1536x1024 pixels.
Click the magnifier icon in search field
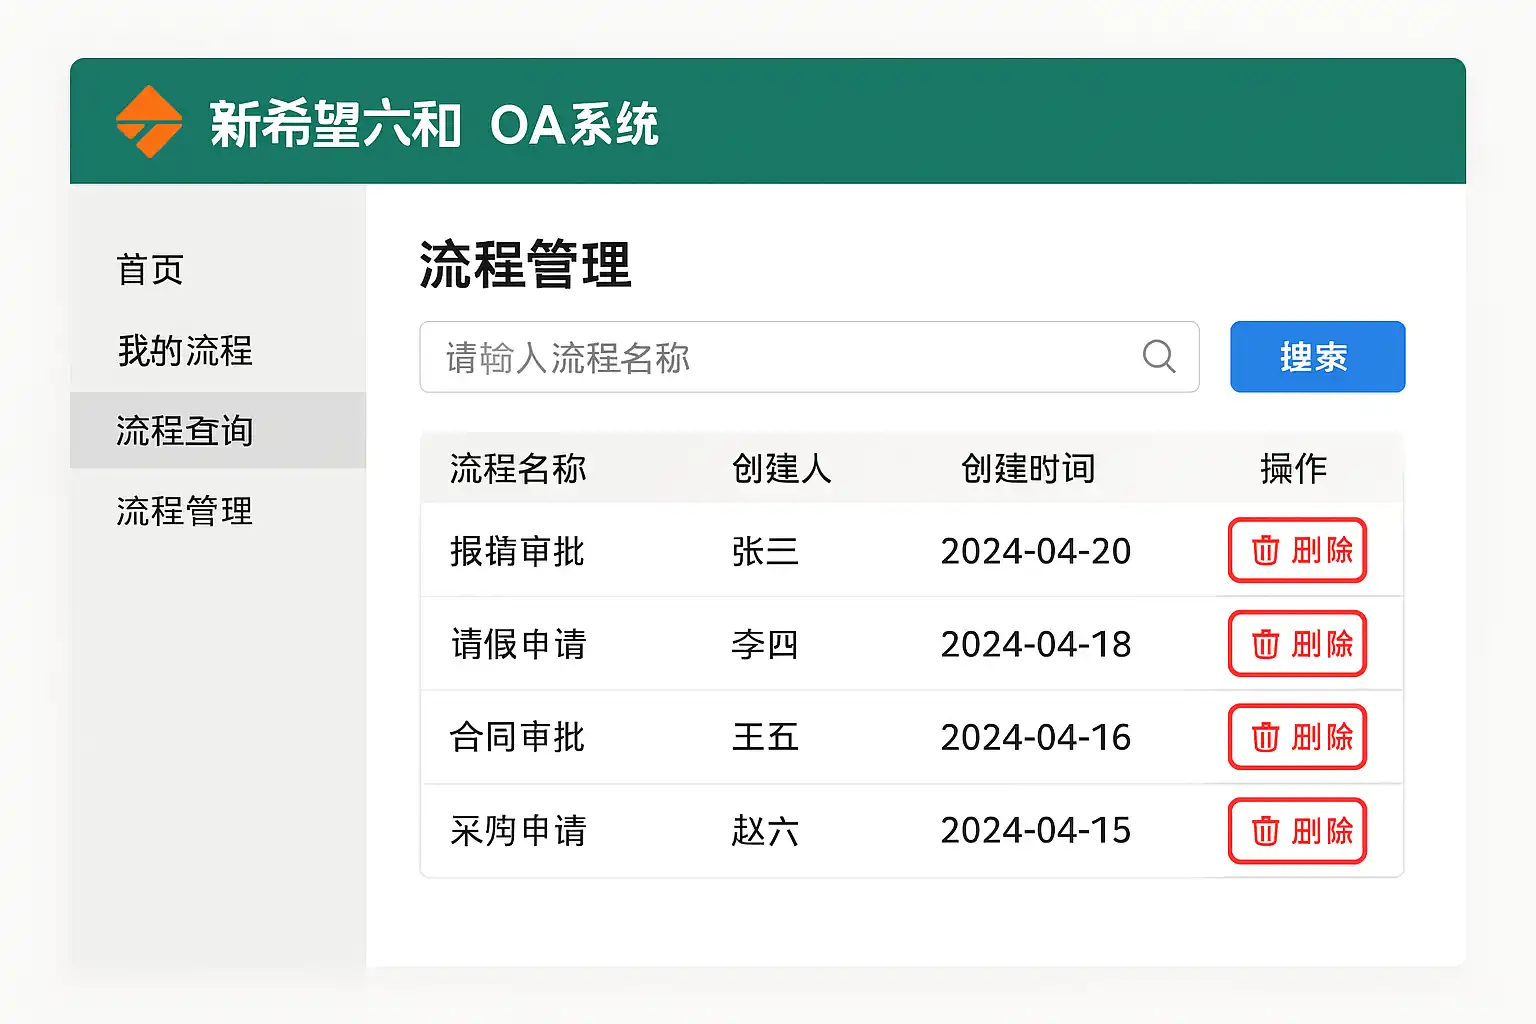[x=1158, y=356]
